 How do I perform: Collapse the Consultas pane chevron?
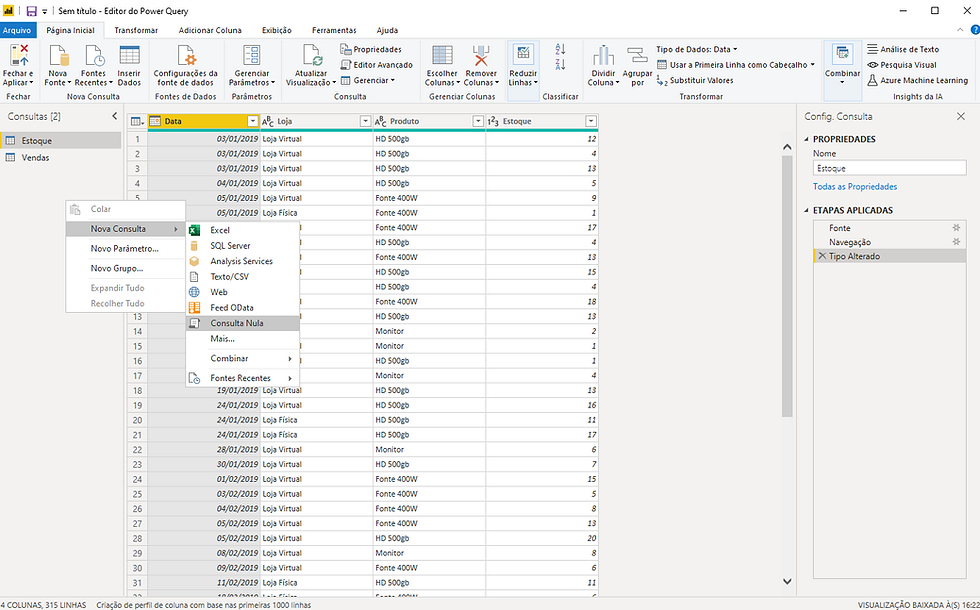[114, 116]
